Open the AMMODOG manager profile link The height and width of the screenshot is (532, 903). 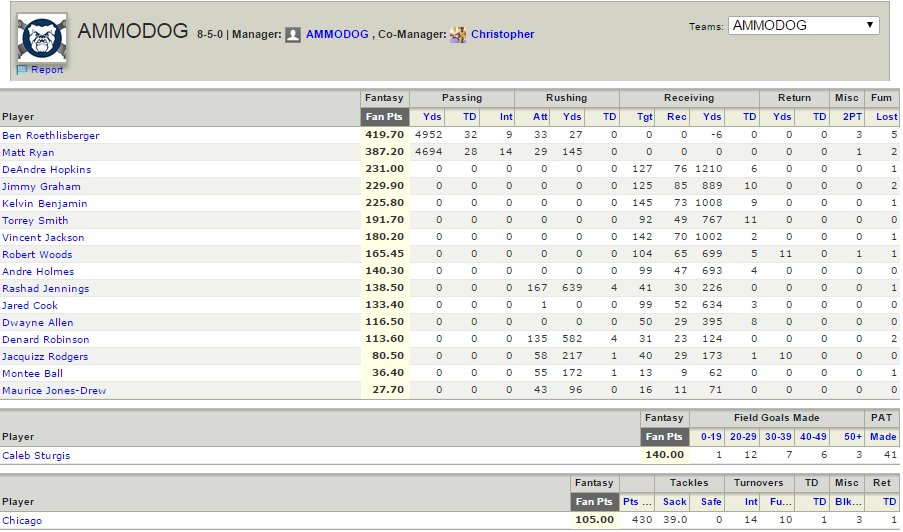pyautogui.click(x=337, y=34)
